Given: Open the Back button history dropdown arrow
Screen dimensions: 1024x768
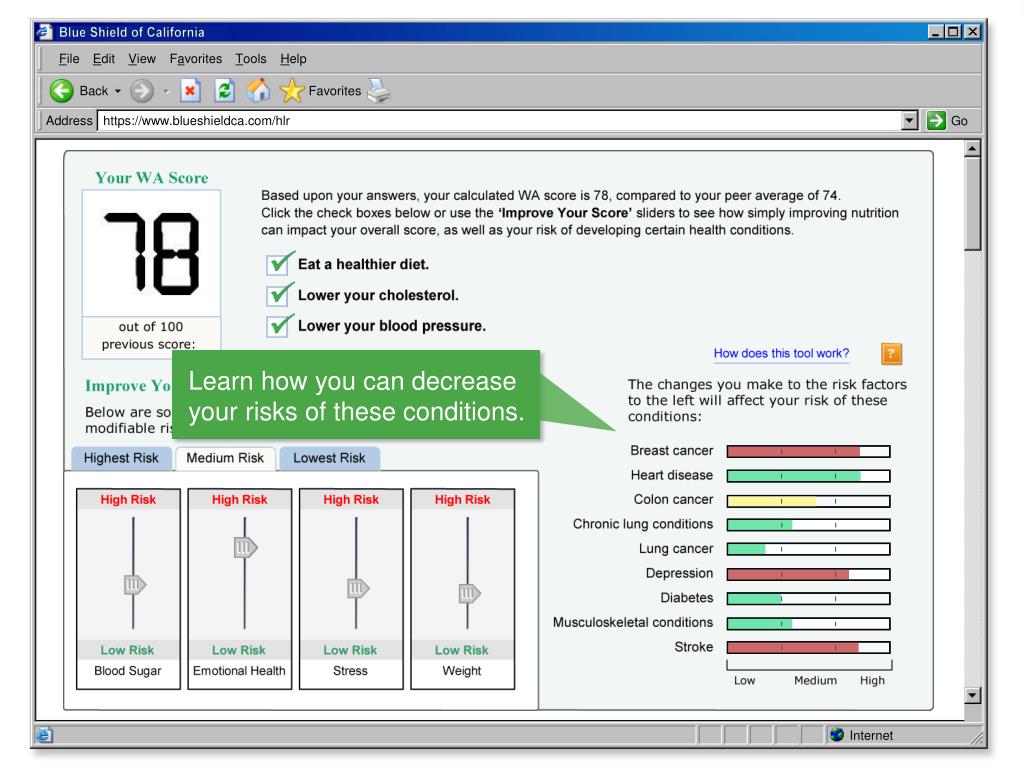Looking at the screenshot, I should tap(118, 91).
